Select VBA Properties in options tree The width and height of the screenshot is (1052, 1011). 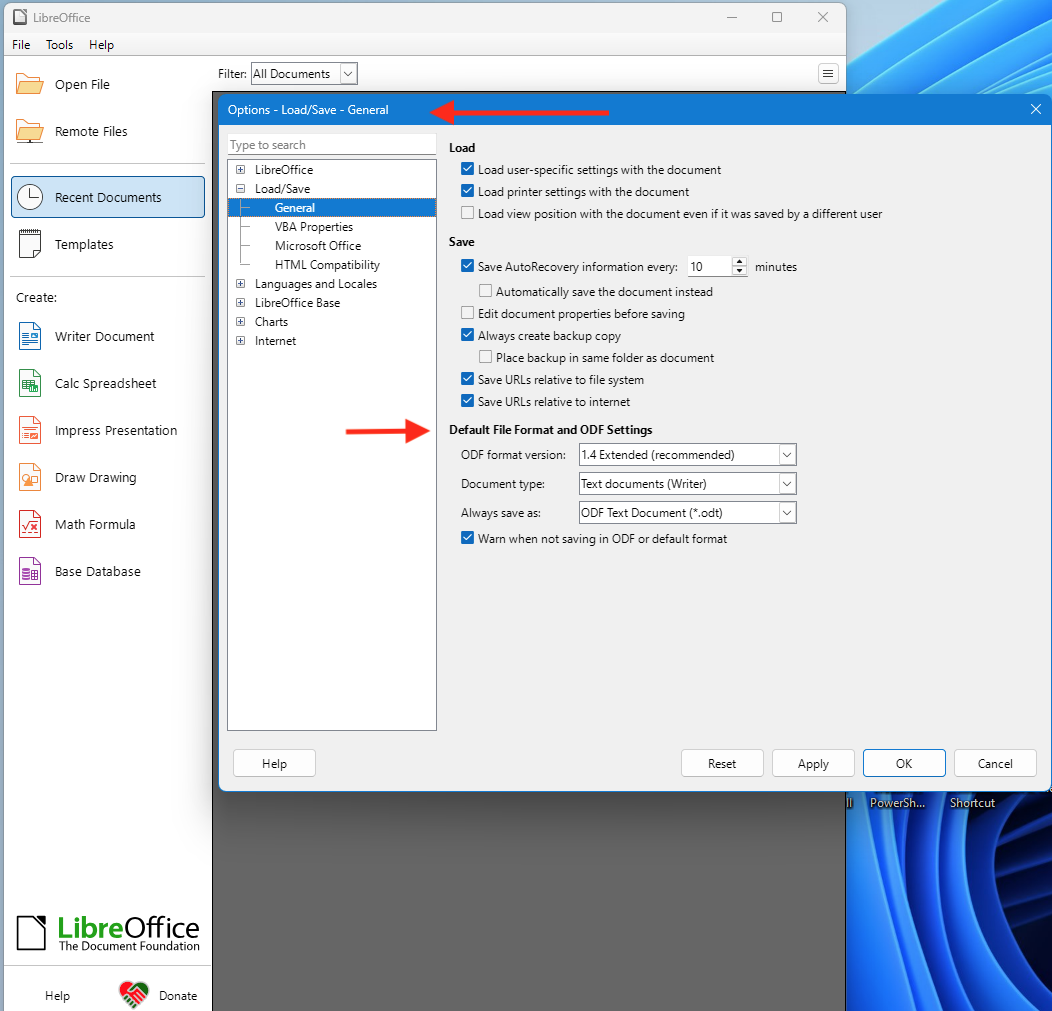tap(313, 227)
